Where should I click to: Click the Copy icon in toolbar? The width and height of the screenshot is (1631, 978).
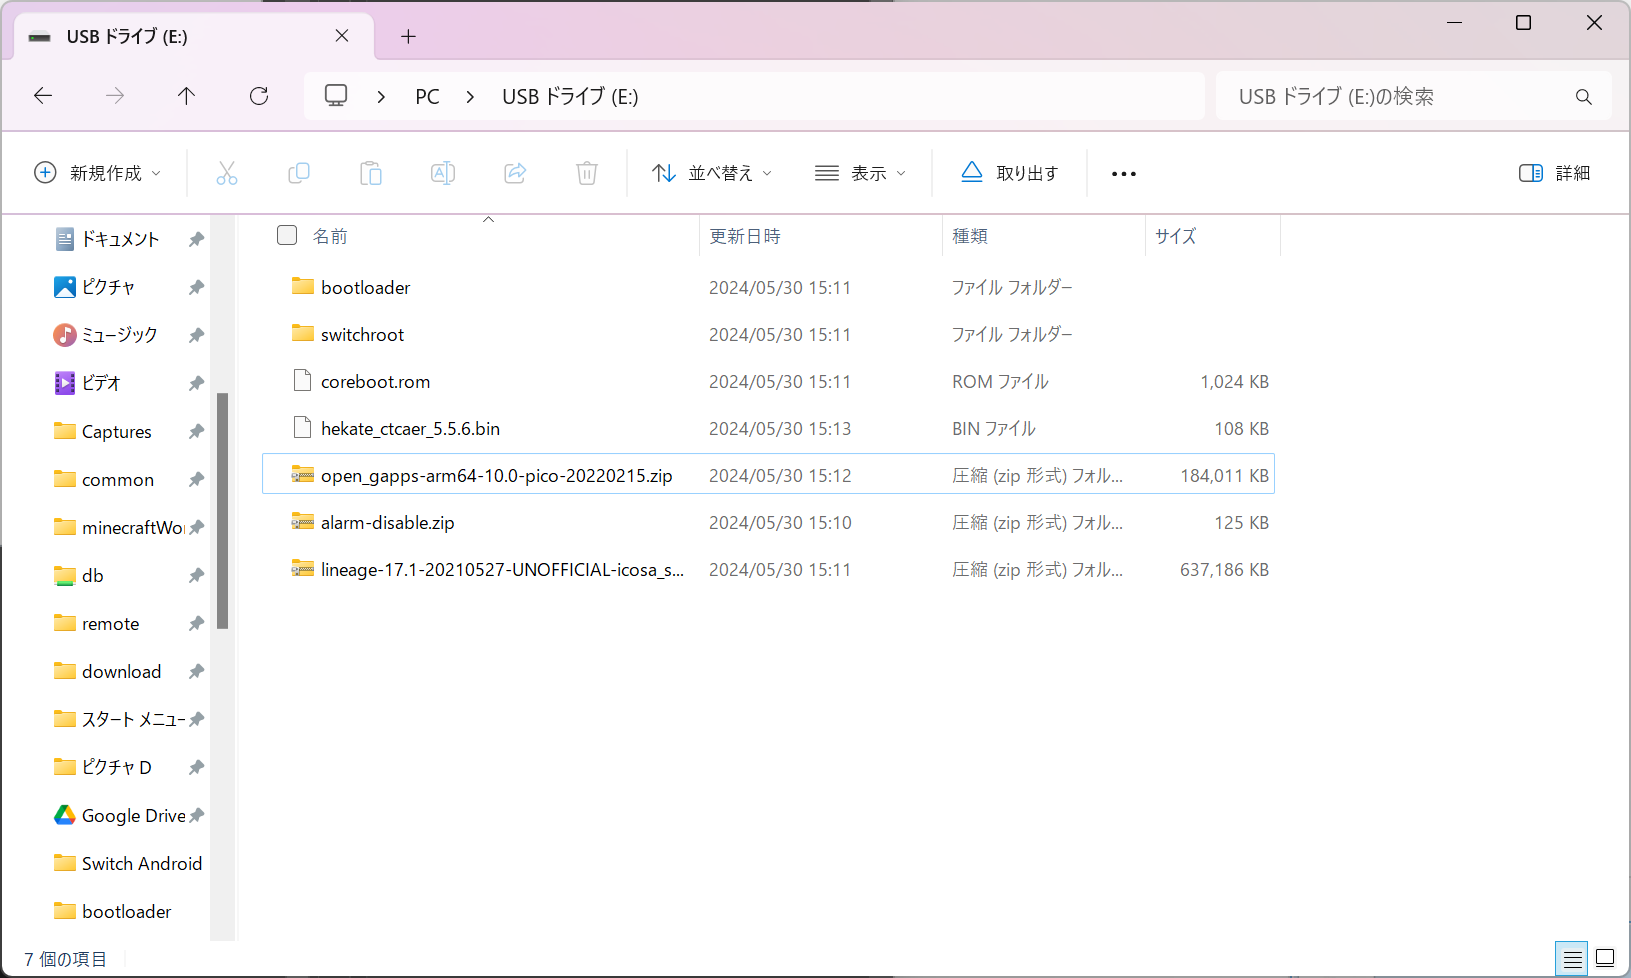click(299, 173)
